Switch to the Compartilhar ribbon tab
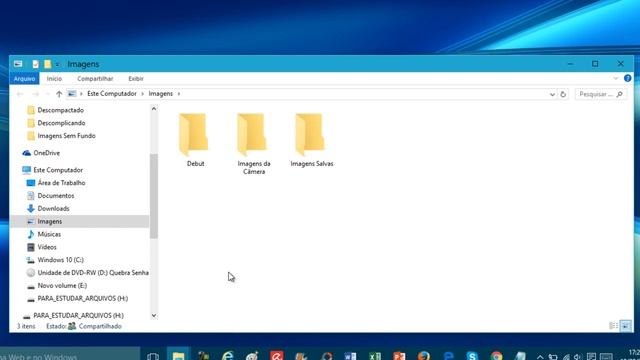The width and height of the screenshot is (640, 360). [x=95, y=78]
